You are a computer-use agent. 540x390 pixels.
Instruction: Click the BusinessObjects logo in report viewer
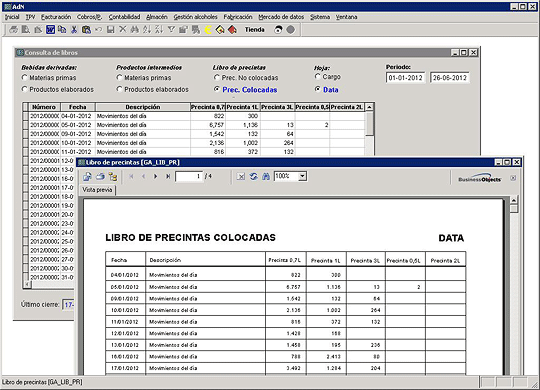pos(479,178)
